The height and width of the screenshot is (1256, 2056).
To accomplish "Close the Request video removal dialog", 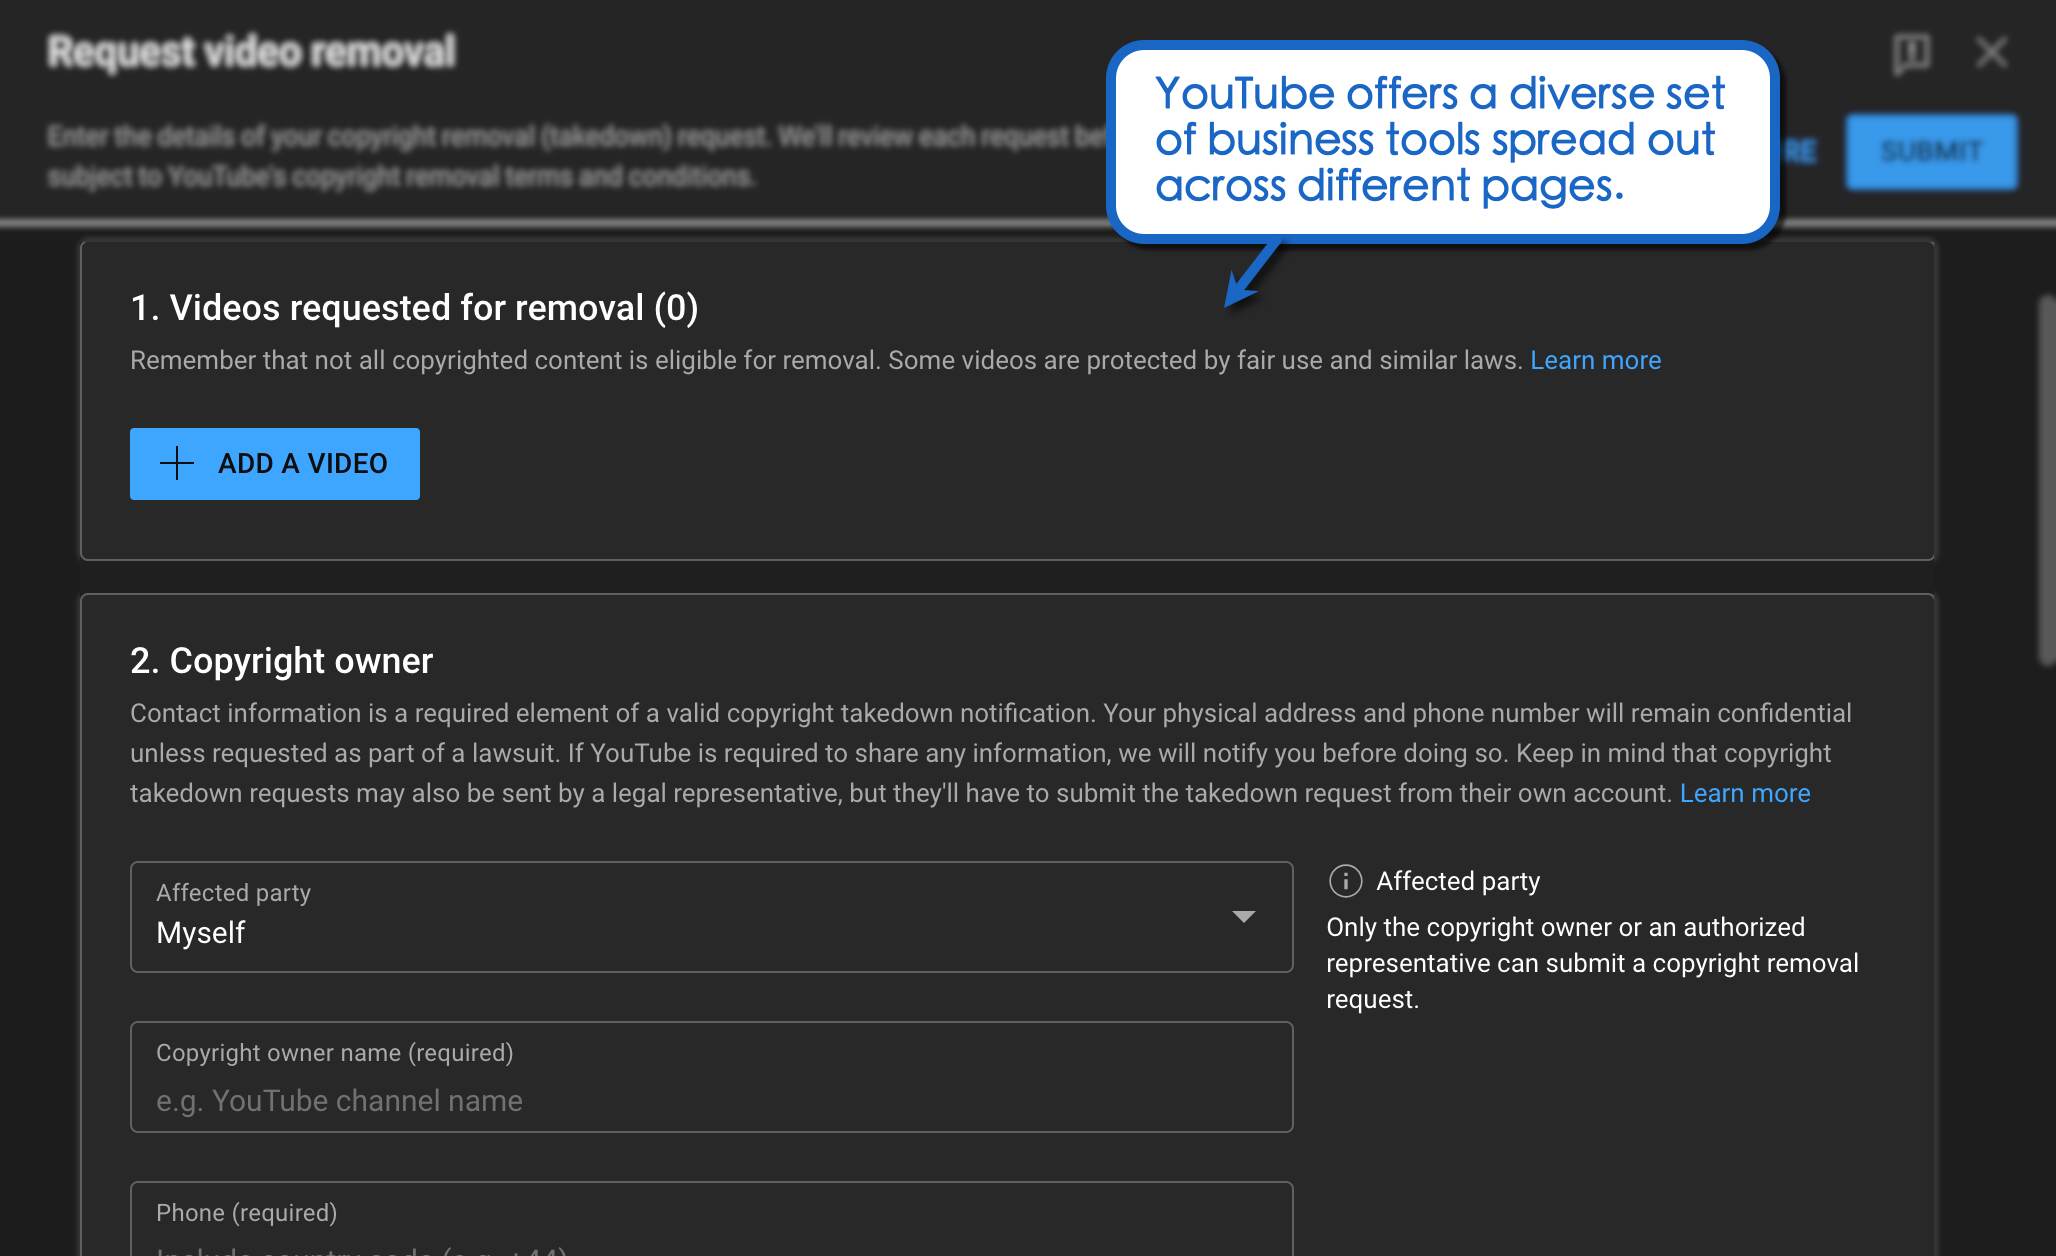I will tap(1991, 53).
